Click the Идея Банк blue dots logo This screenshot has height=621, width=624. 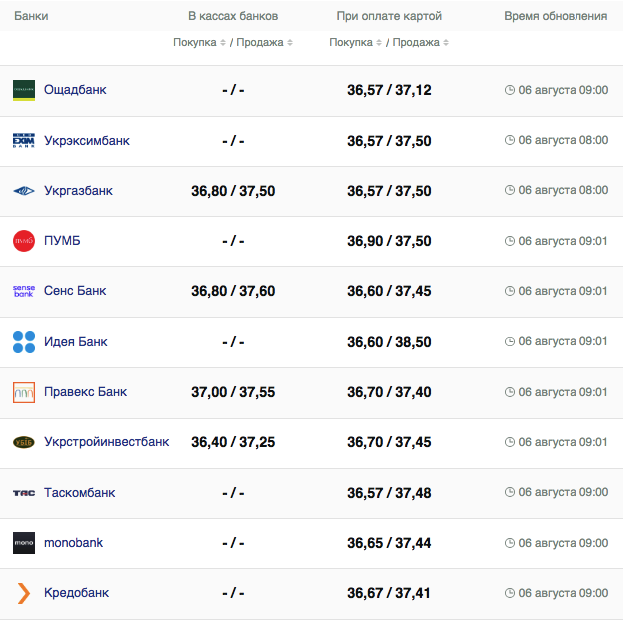24,342
